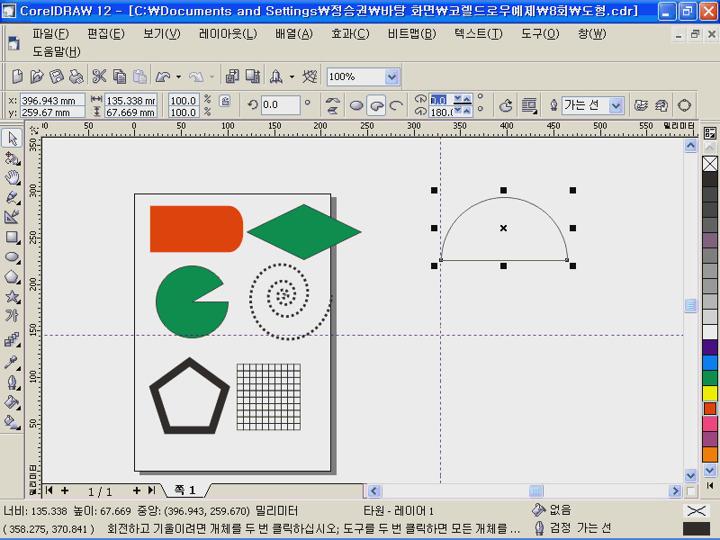Viewport: 720px width, 540px height.
Task: Select the Eyedropper tool
Action: (x=12, y=362)
